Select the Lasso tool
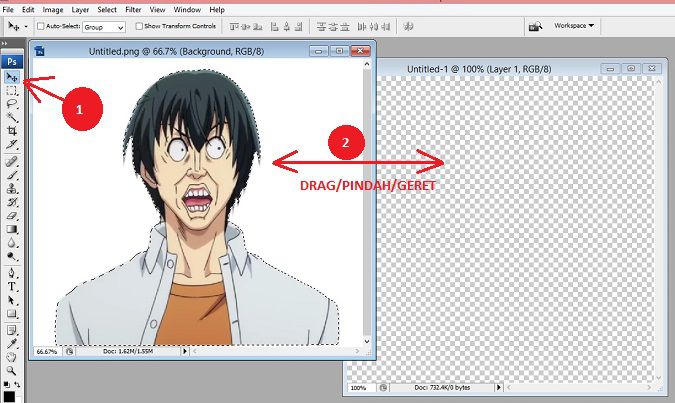 (x=12, y=104)
